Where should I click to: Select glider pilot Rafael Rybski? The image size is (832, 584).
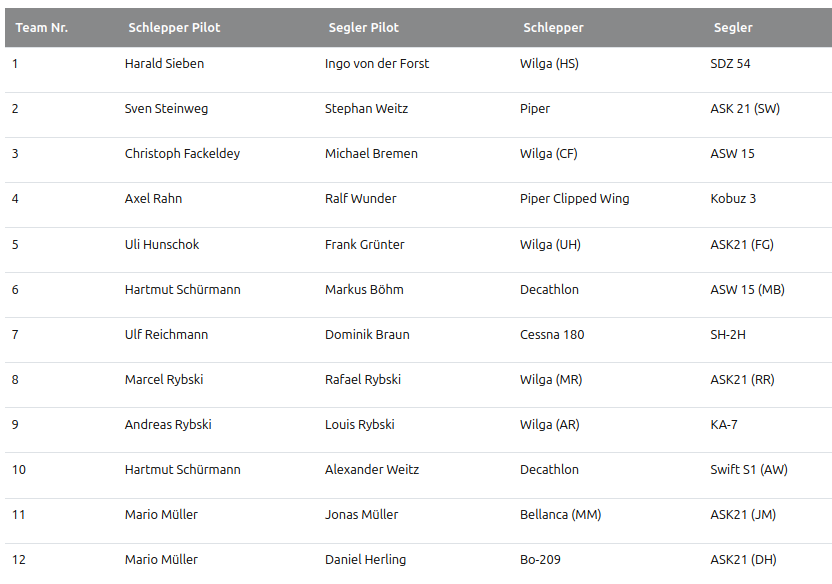coord(363,380)
